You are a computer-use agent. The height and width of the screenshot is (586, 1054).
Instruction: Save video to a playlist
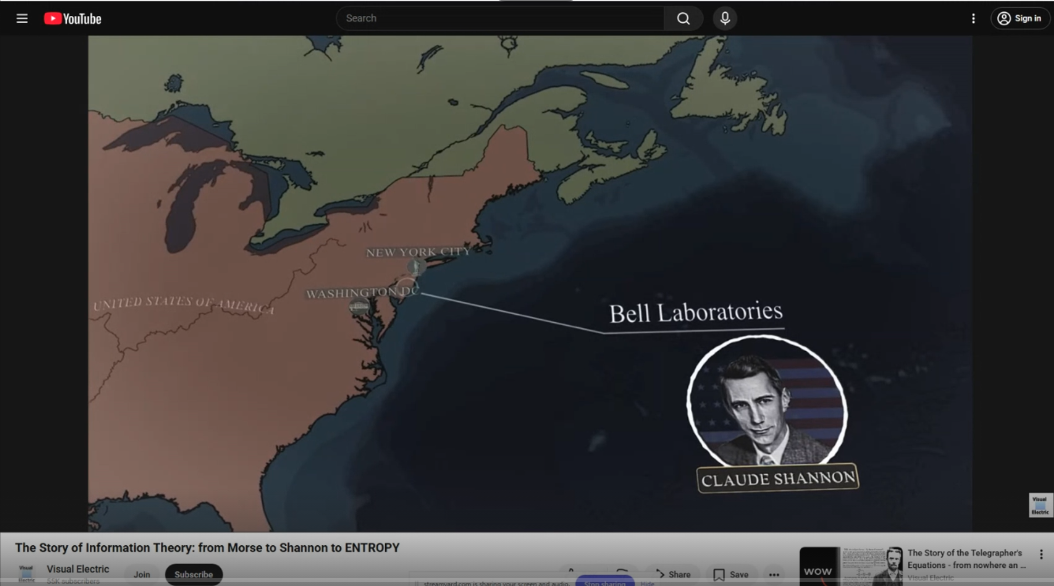tap(731, 575)
